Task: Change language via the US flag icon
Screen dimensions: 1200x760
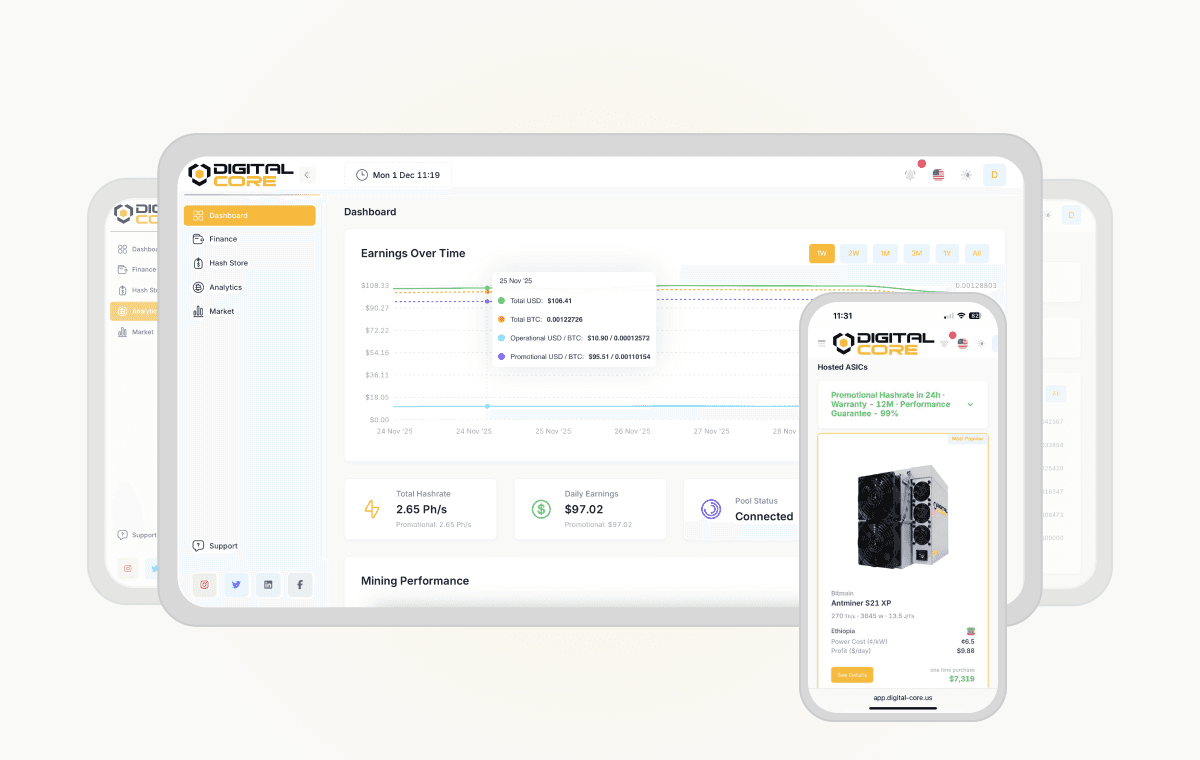Action: (x=938, y=174)
